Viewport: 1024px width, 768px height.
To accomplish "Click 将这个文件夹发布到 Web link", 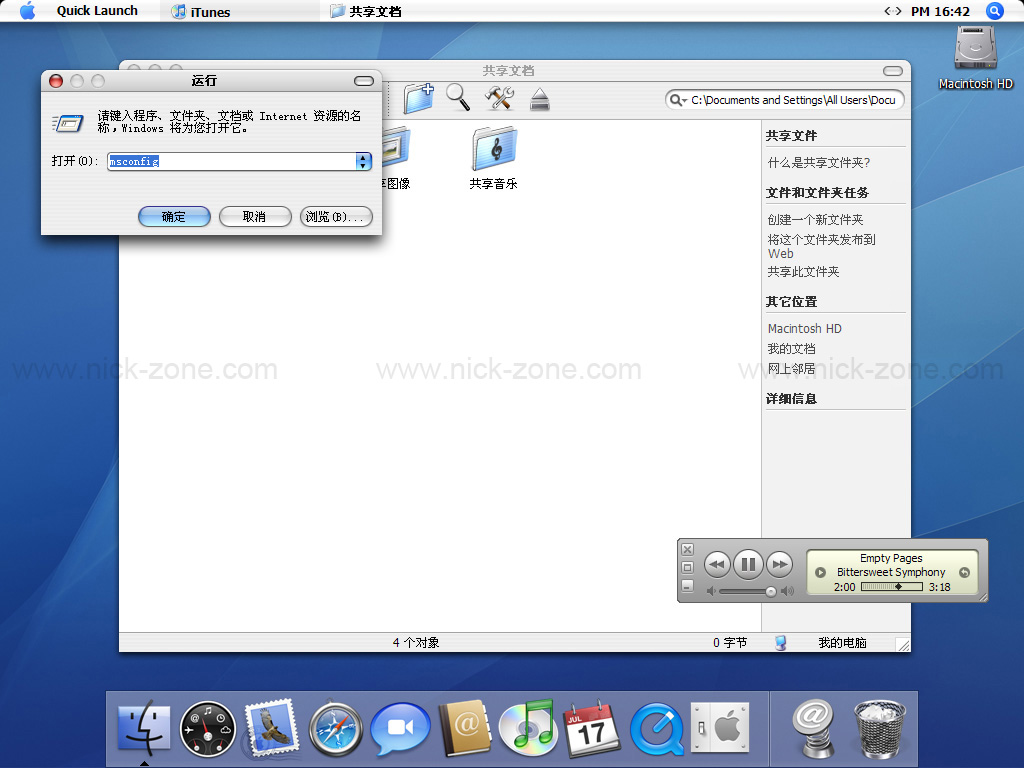I will (822, 246).
